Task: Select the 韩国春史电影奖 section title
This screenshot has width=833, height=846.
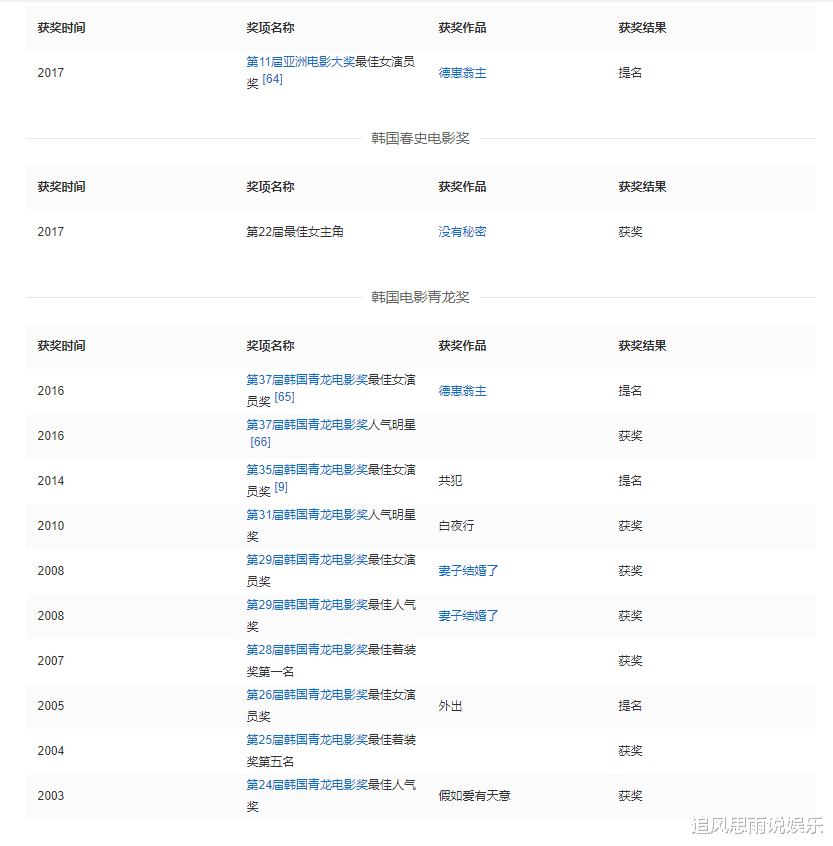Action: click(420, 139)
